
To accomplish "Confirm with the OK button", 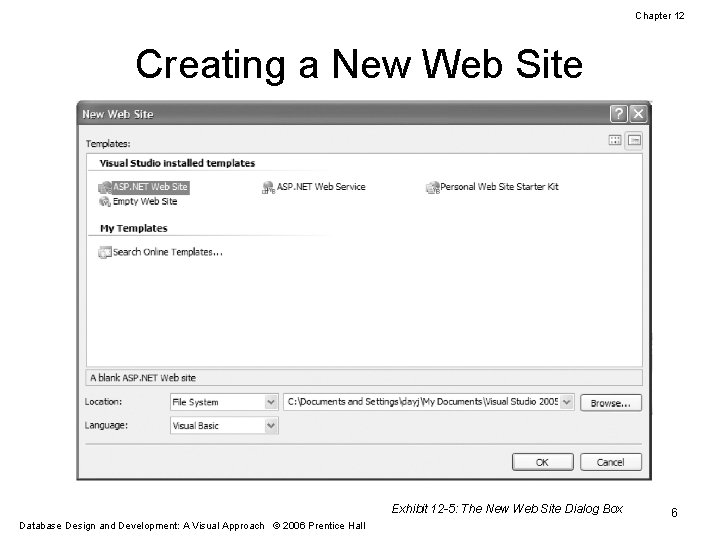I will click(x=543, y=462).
